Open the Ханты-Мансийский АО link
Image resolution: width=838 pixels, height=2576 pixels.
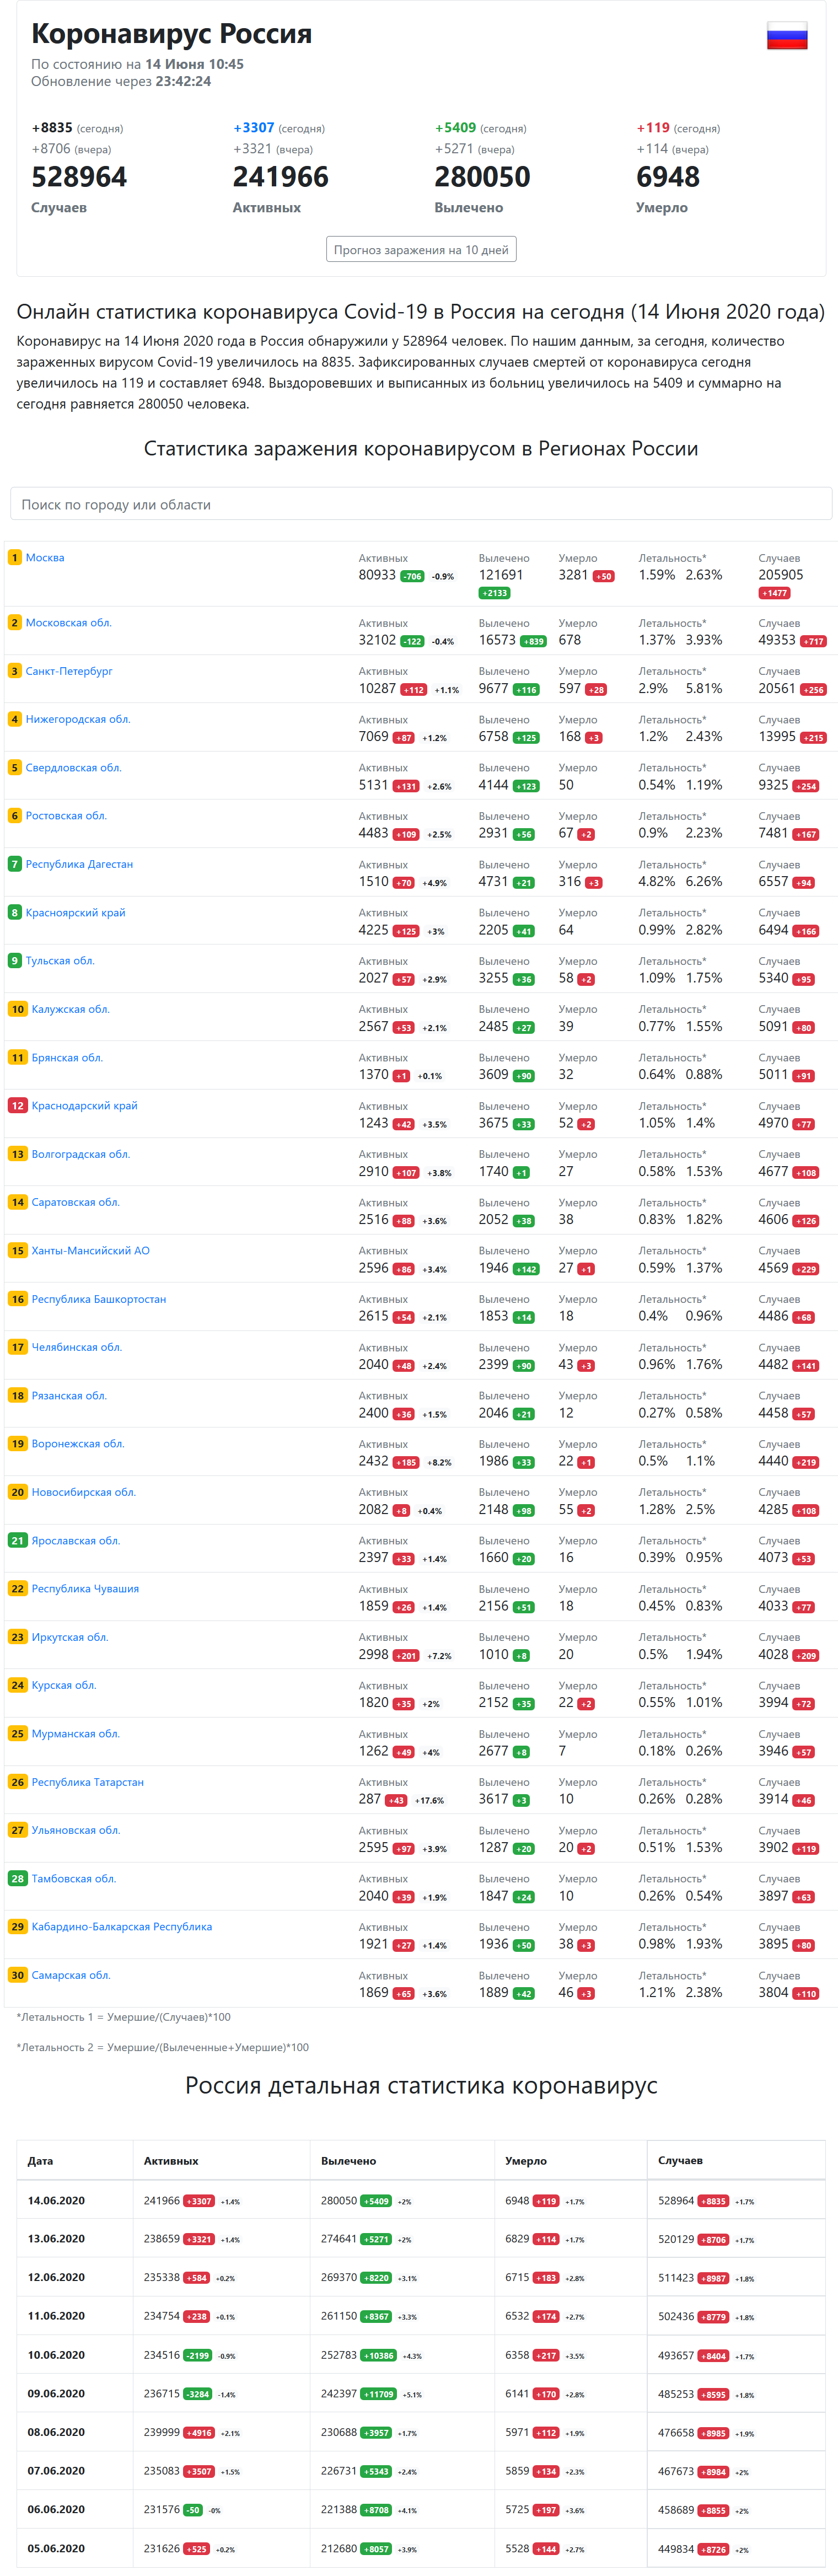tap(90, 1251)
